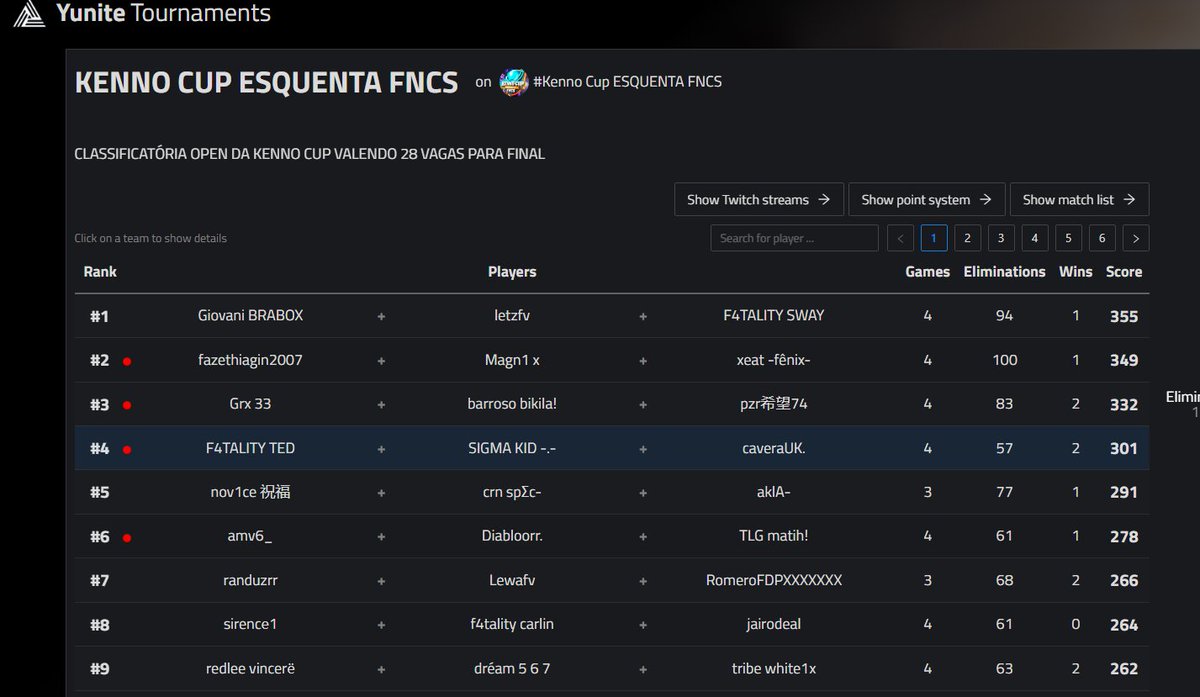Click player name Lewafv
The image size is (1200, 697).
click(512, 580)
